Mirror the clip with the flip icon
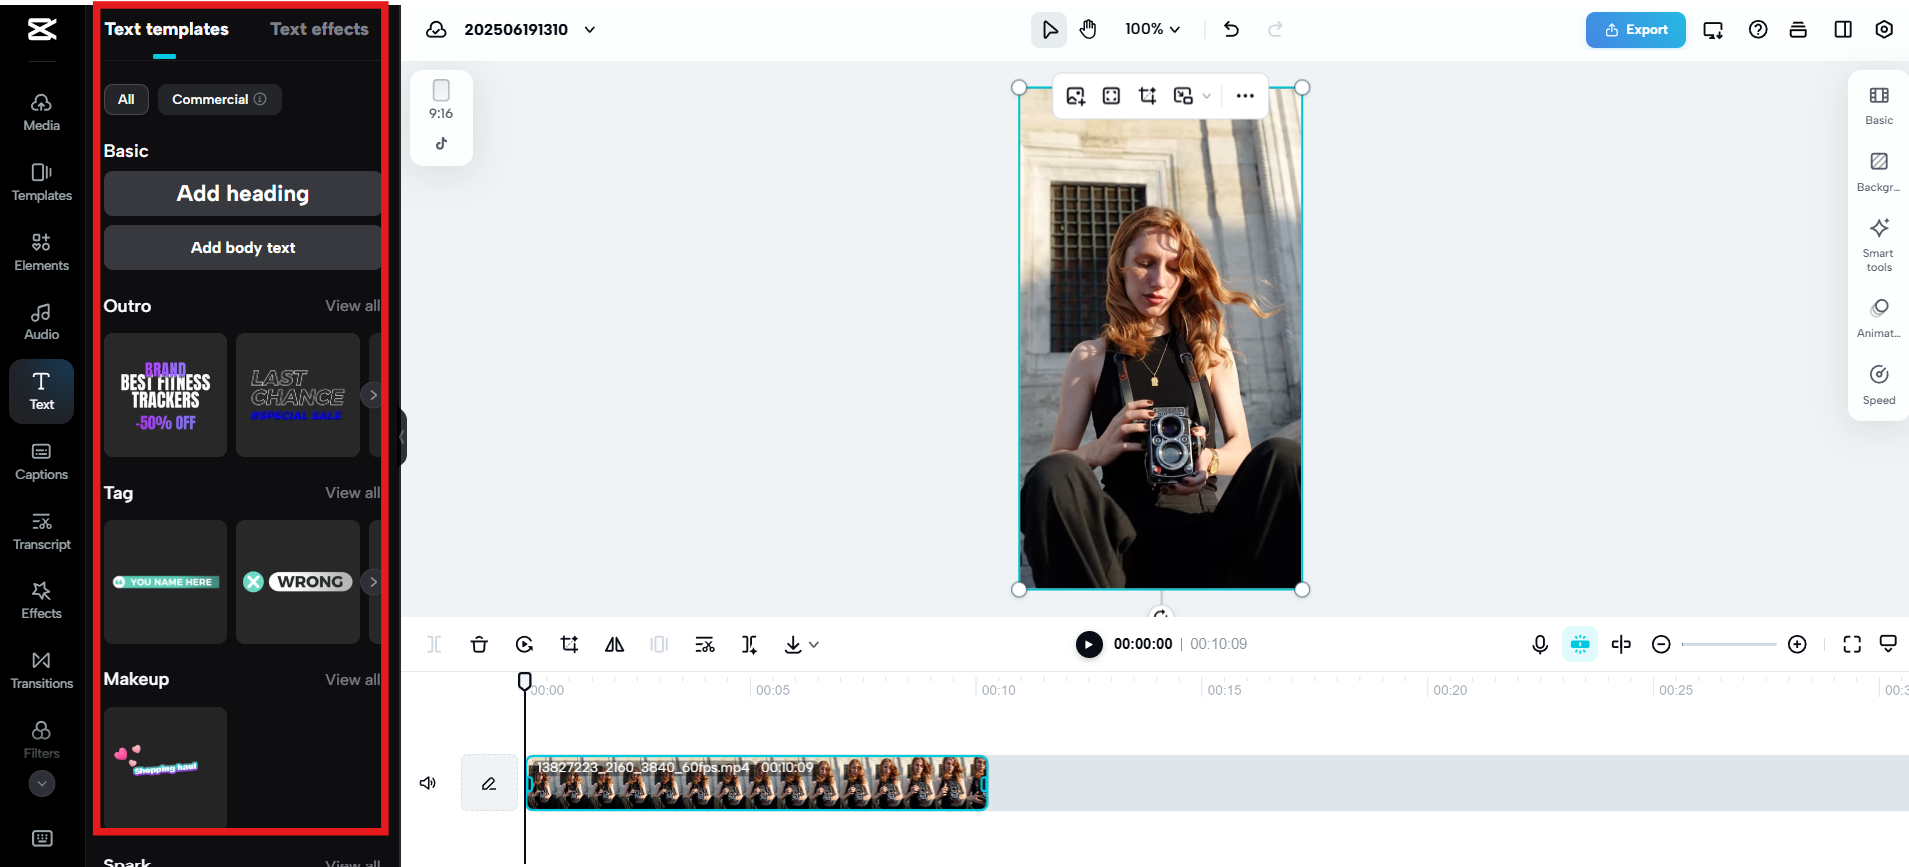The width and height of the screenshot is (1909, 867). click(x=615, y=645)
